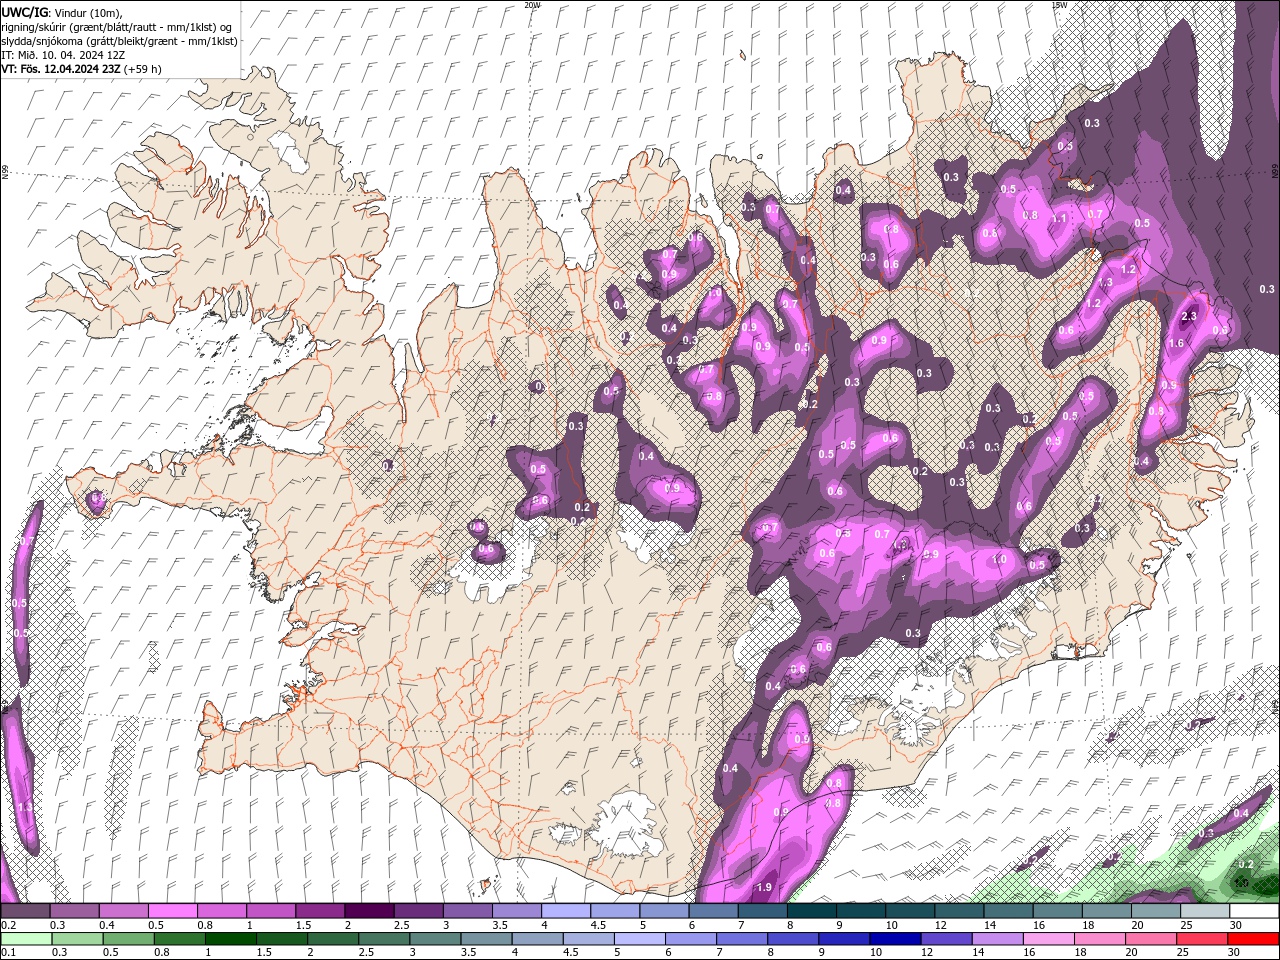Click the snow-scale swatch labeled 6
The width and height of the screenshot is (1280, 960).
point(713,911)
